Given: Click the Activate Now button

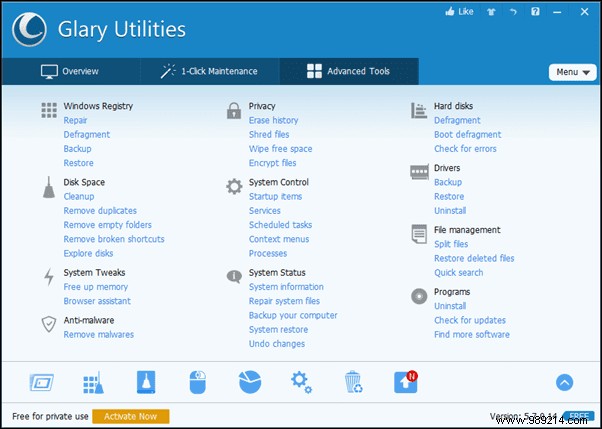Looking at the screenshot, I should 131,416.
